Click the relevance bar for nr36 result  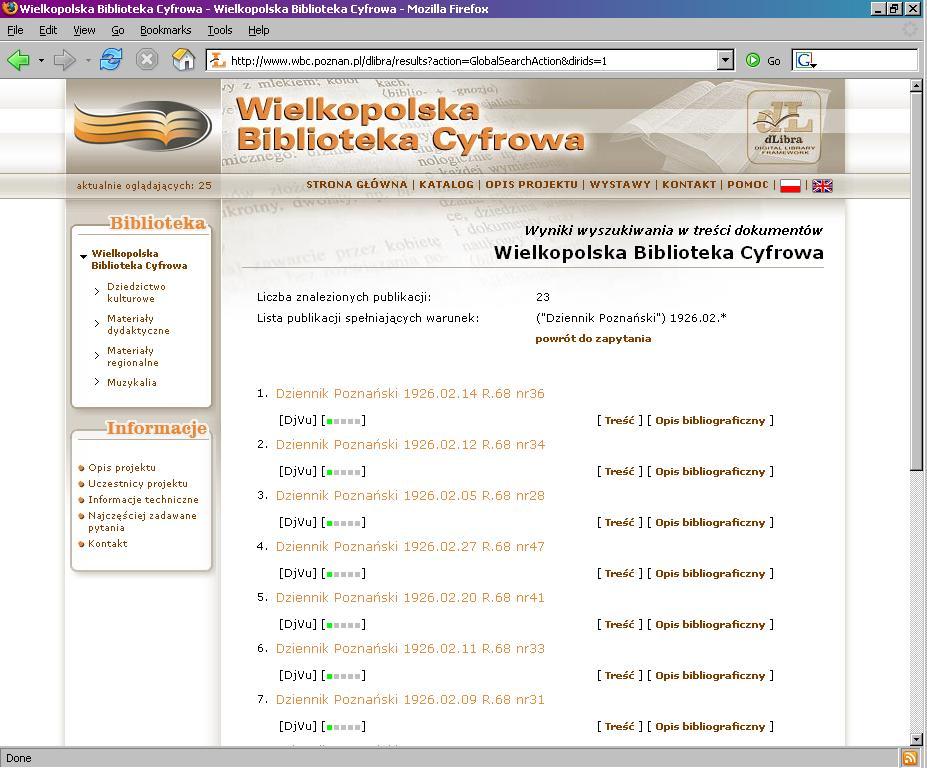click(x=343, y=422)
